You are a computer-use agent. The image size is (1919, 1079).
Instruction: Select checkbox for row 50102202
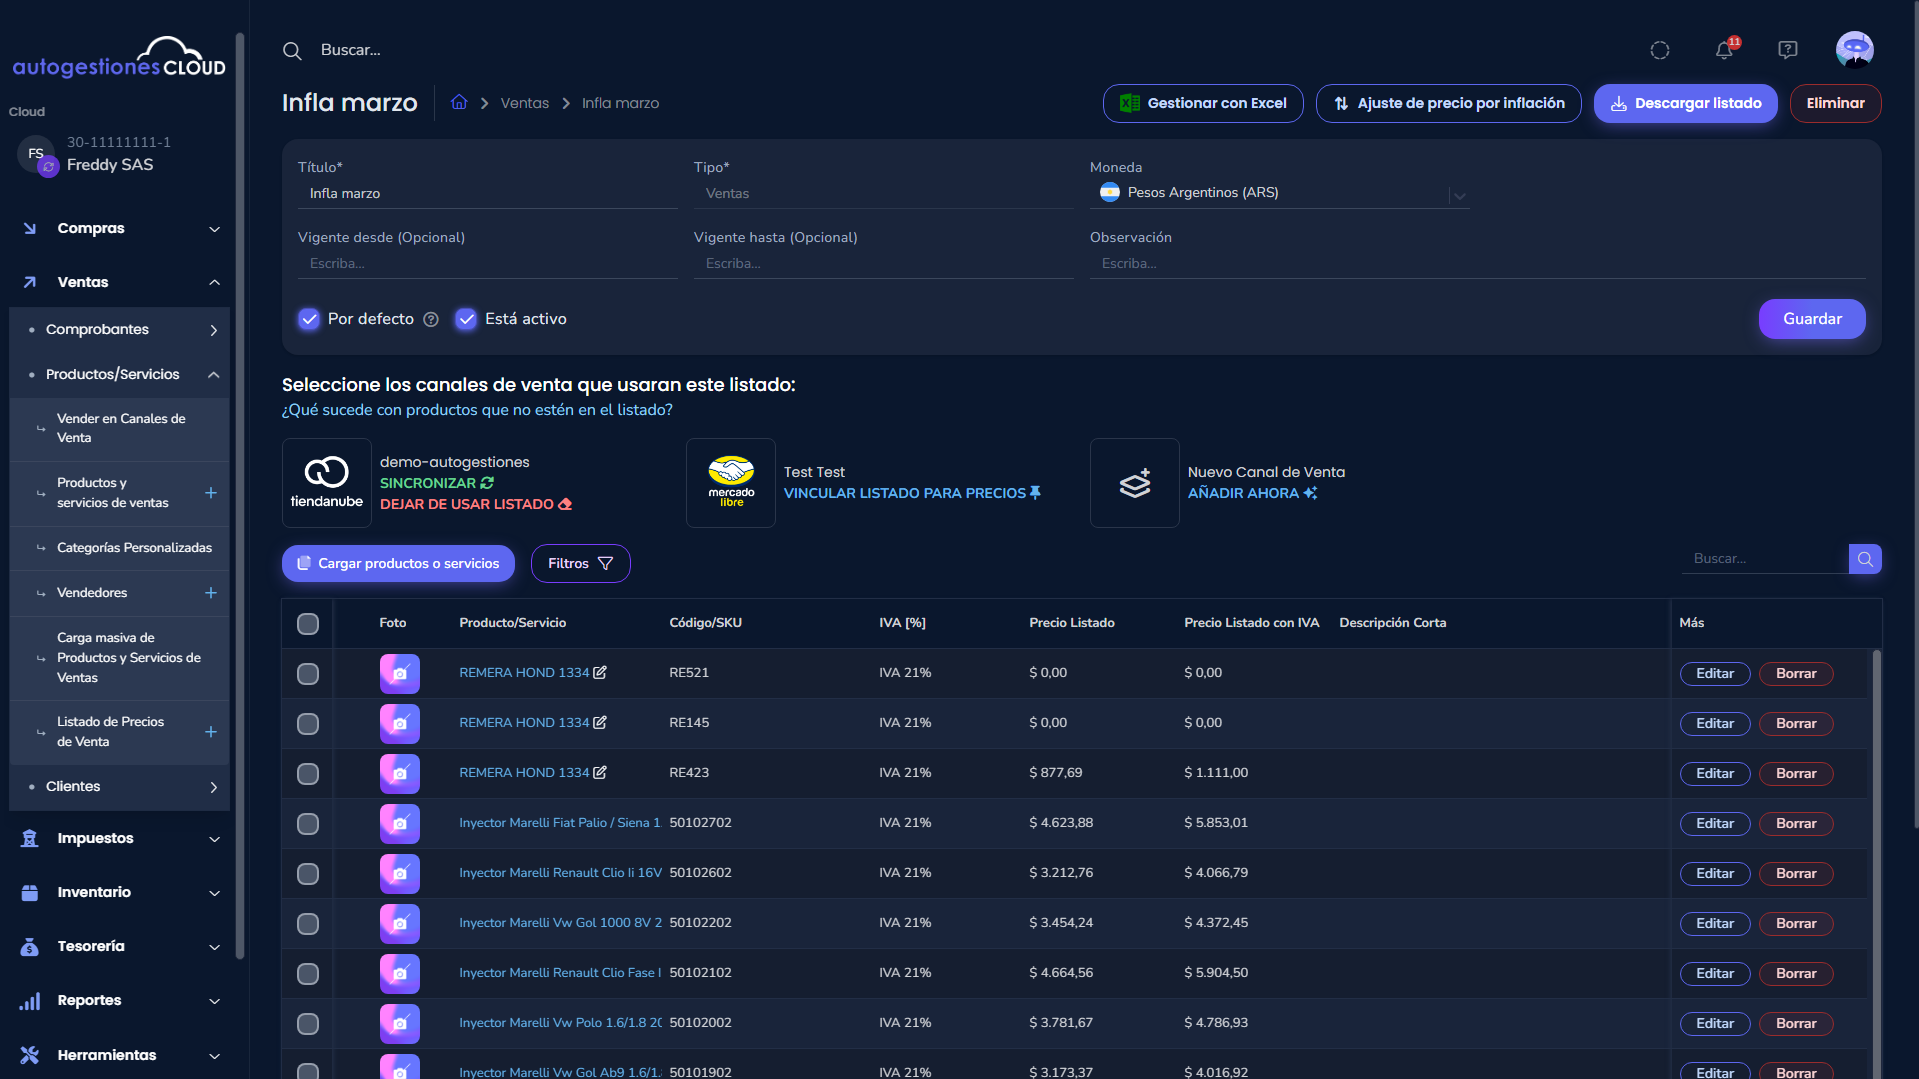coord(308,924)
